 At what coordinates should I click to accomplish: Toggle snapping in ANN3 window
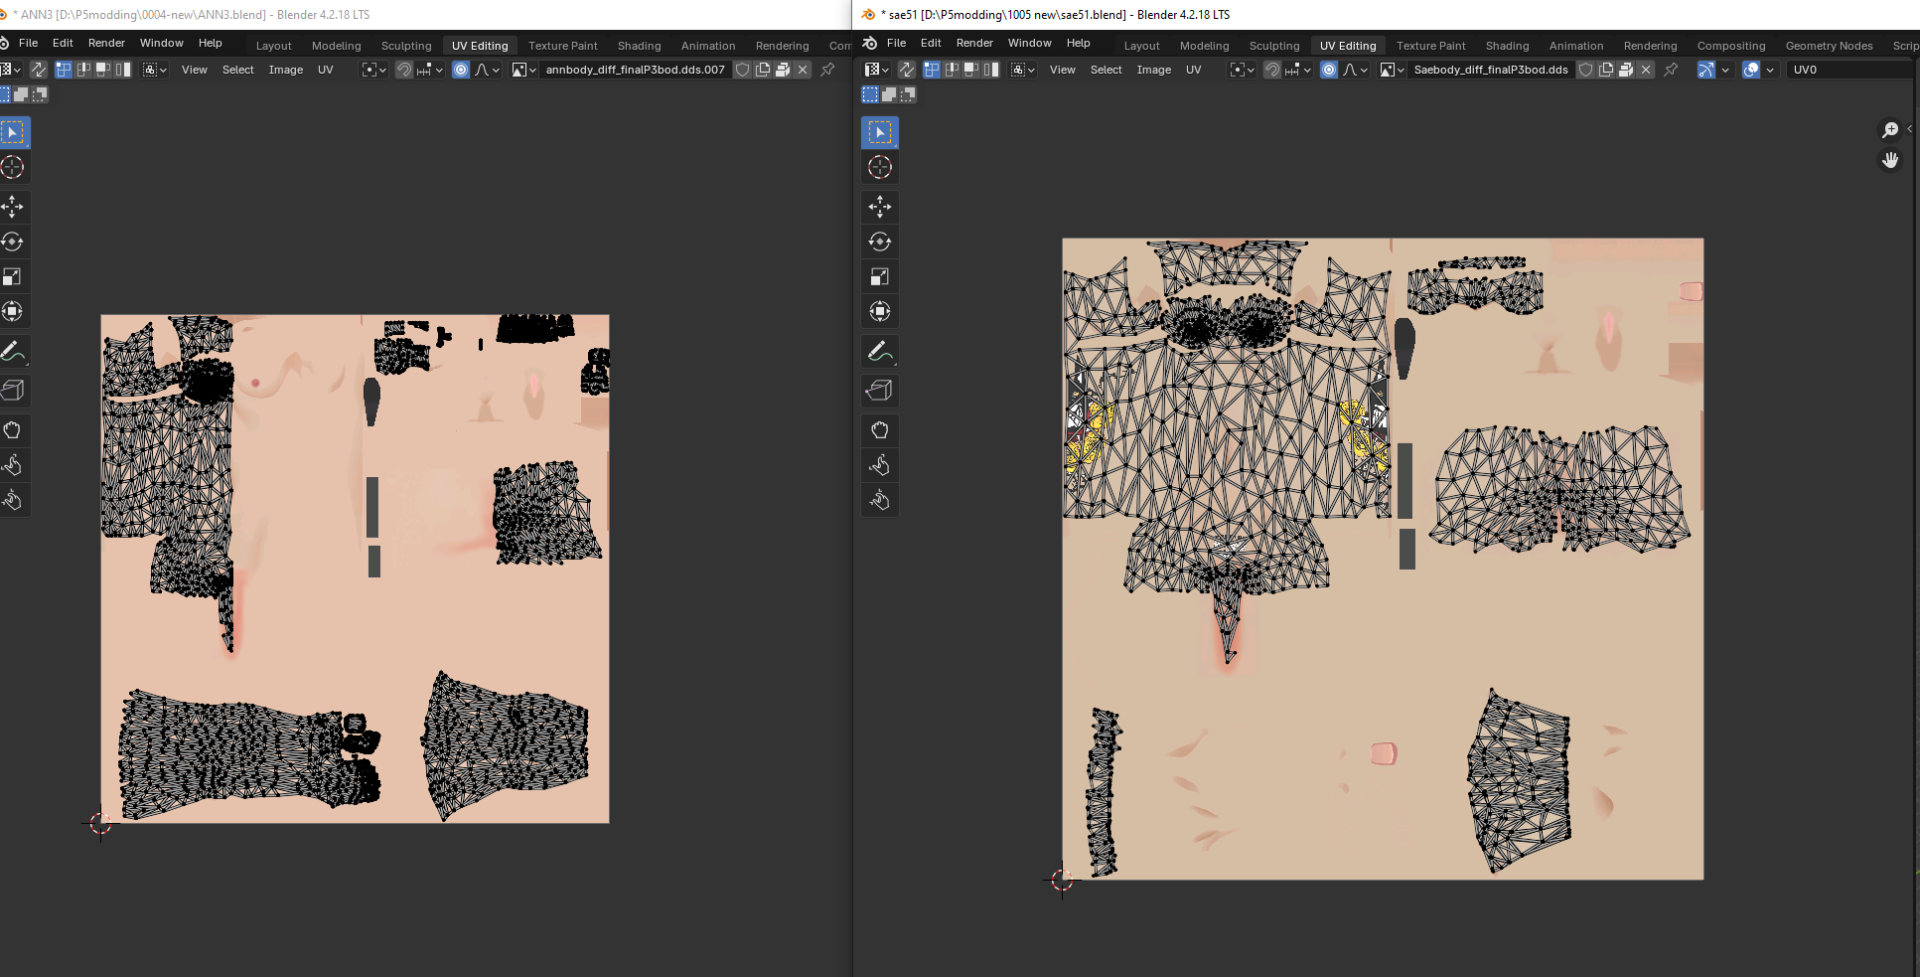point(404,70)
